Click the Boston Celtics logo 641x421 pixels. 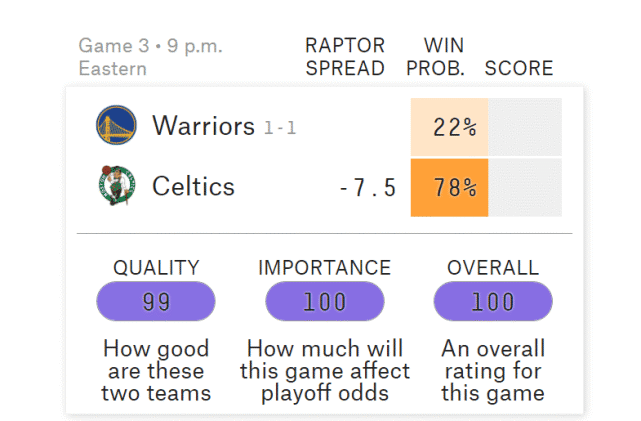(117, 185)
